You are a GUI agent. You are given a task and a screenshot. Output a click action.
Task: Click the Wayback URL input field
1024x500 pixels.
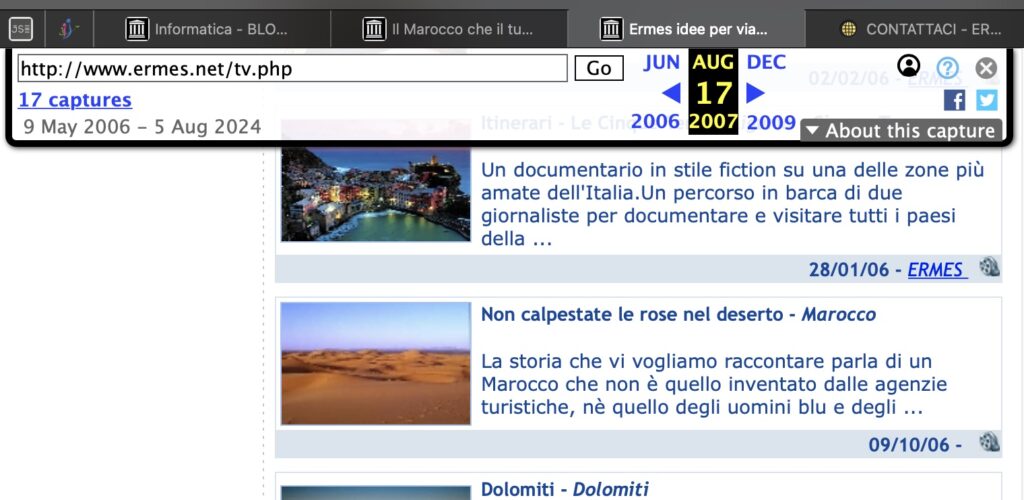click(292, 69)
